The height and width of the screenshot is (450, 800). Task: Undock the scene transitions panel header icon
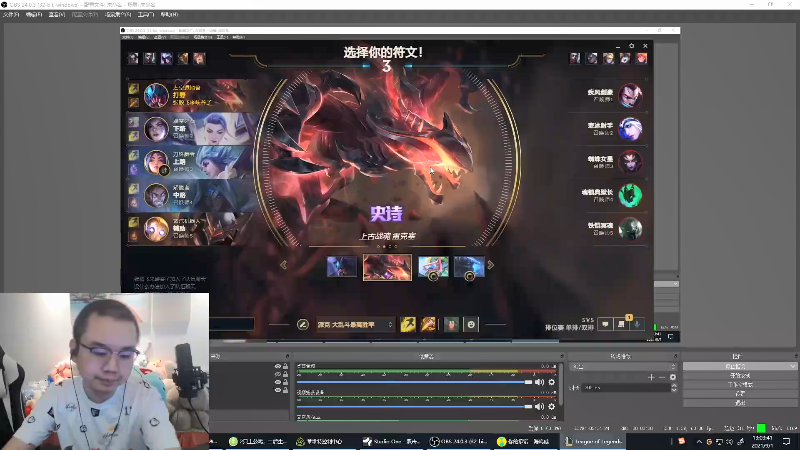(x=675, y=356)
